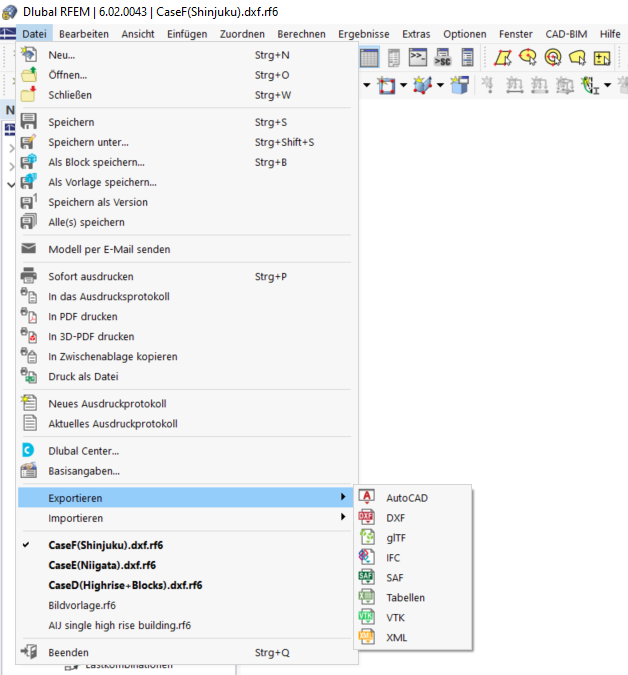This screenshot has height=675, width=628.
Task: Open the Berechnen menu
Action: pyautogui.click(x=301, y=34)
